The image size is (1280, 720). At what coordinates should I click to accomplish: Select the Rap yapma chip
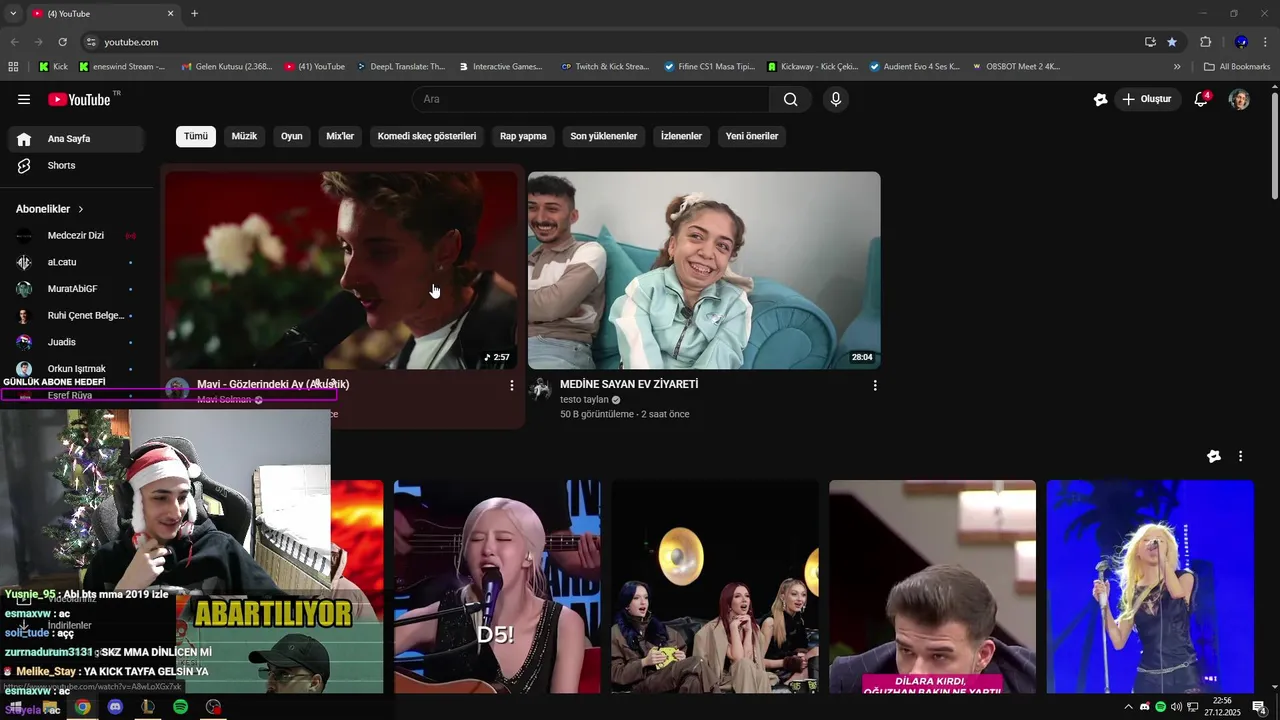point(523,136)
